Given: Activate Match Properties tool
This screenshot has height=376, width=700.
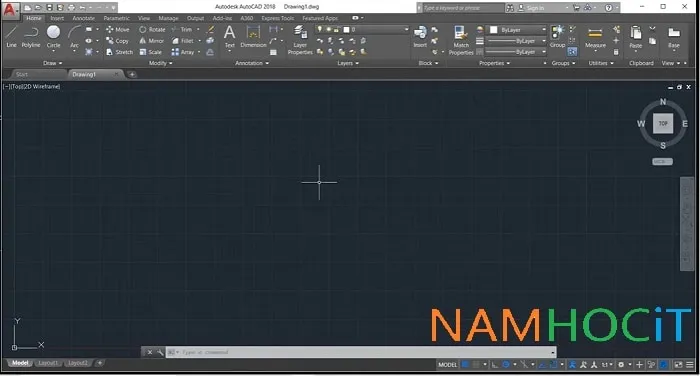Looking at the screenshot, I should click(x=461, y=40).
